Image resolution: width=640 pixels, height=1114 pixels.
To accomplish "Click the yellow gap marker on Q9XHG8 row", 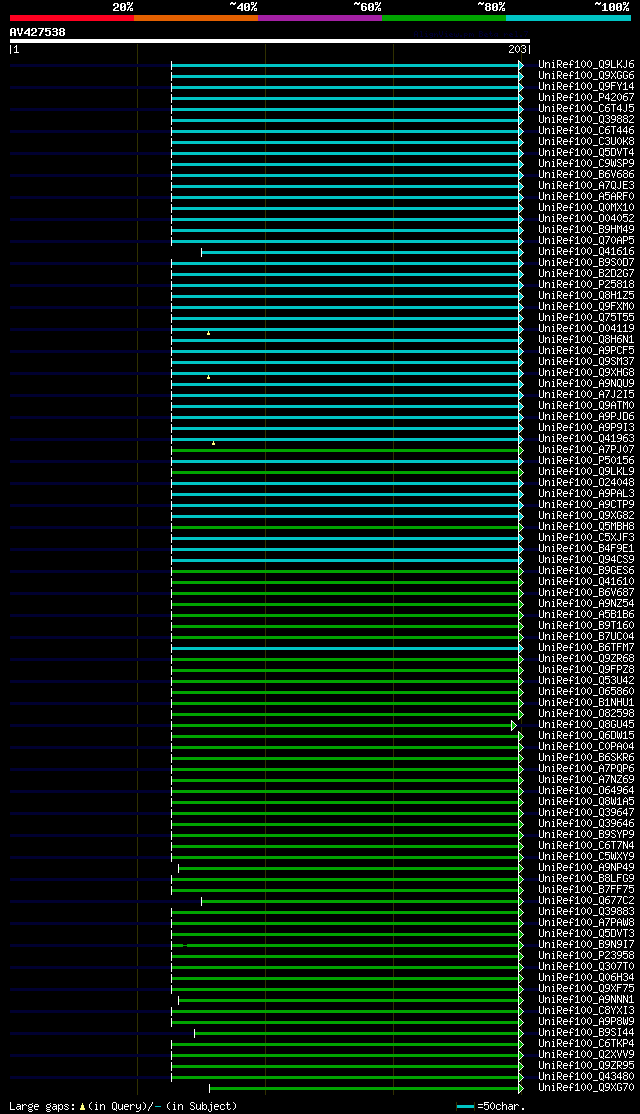I will click(x=208, y=377).
